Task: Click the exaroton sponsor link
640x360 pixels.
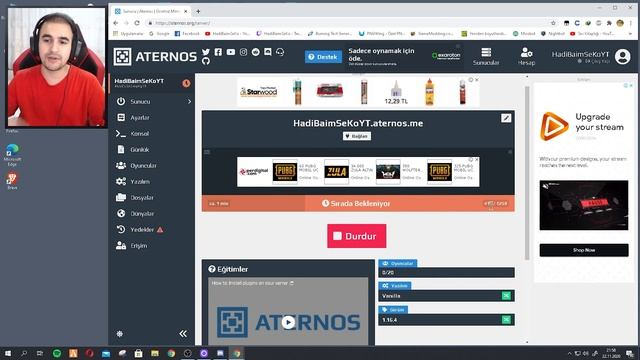Action: 446,56
